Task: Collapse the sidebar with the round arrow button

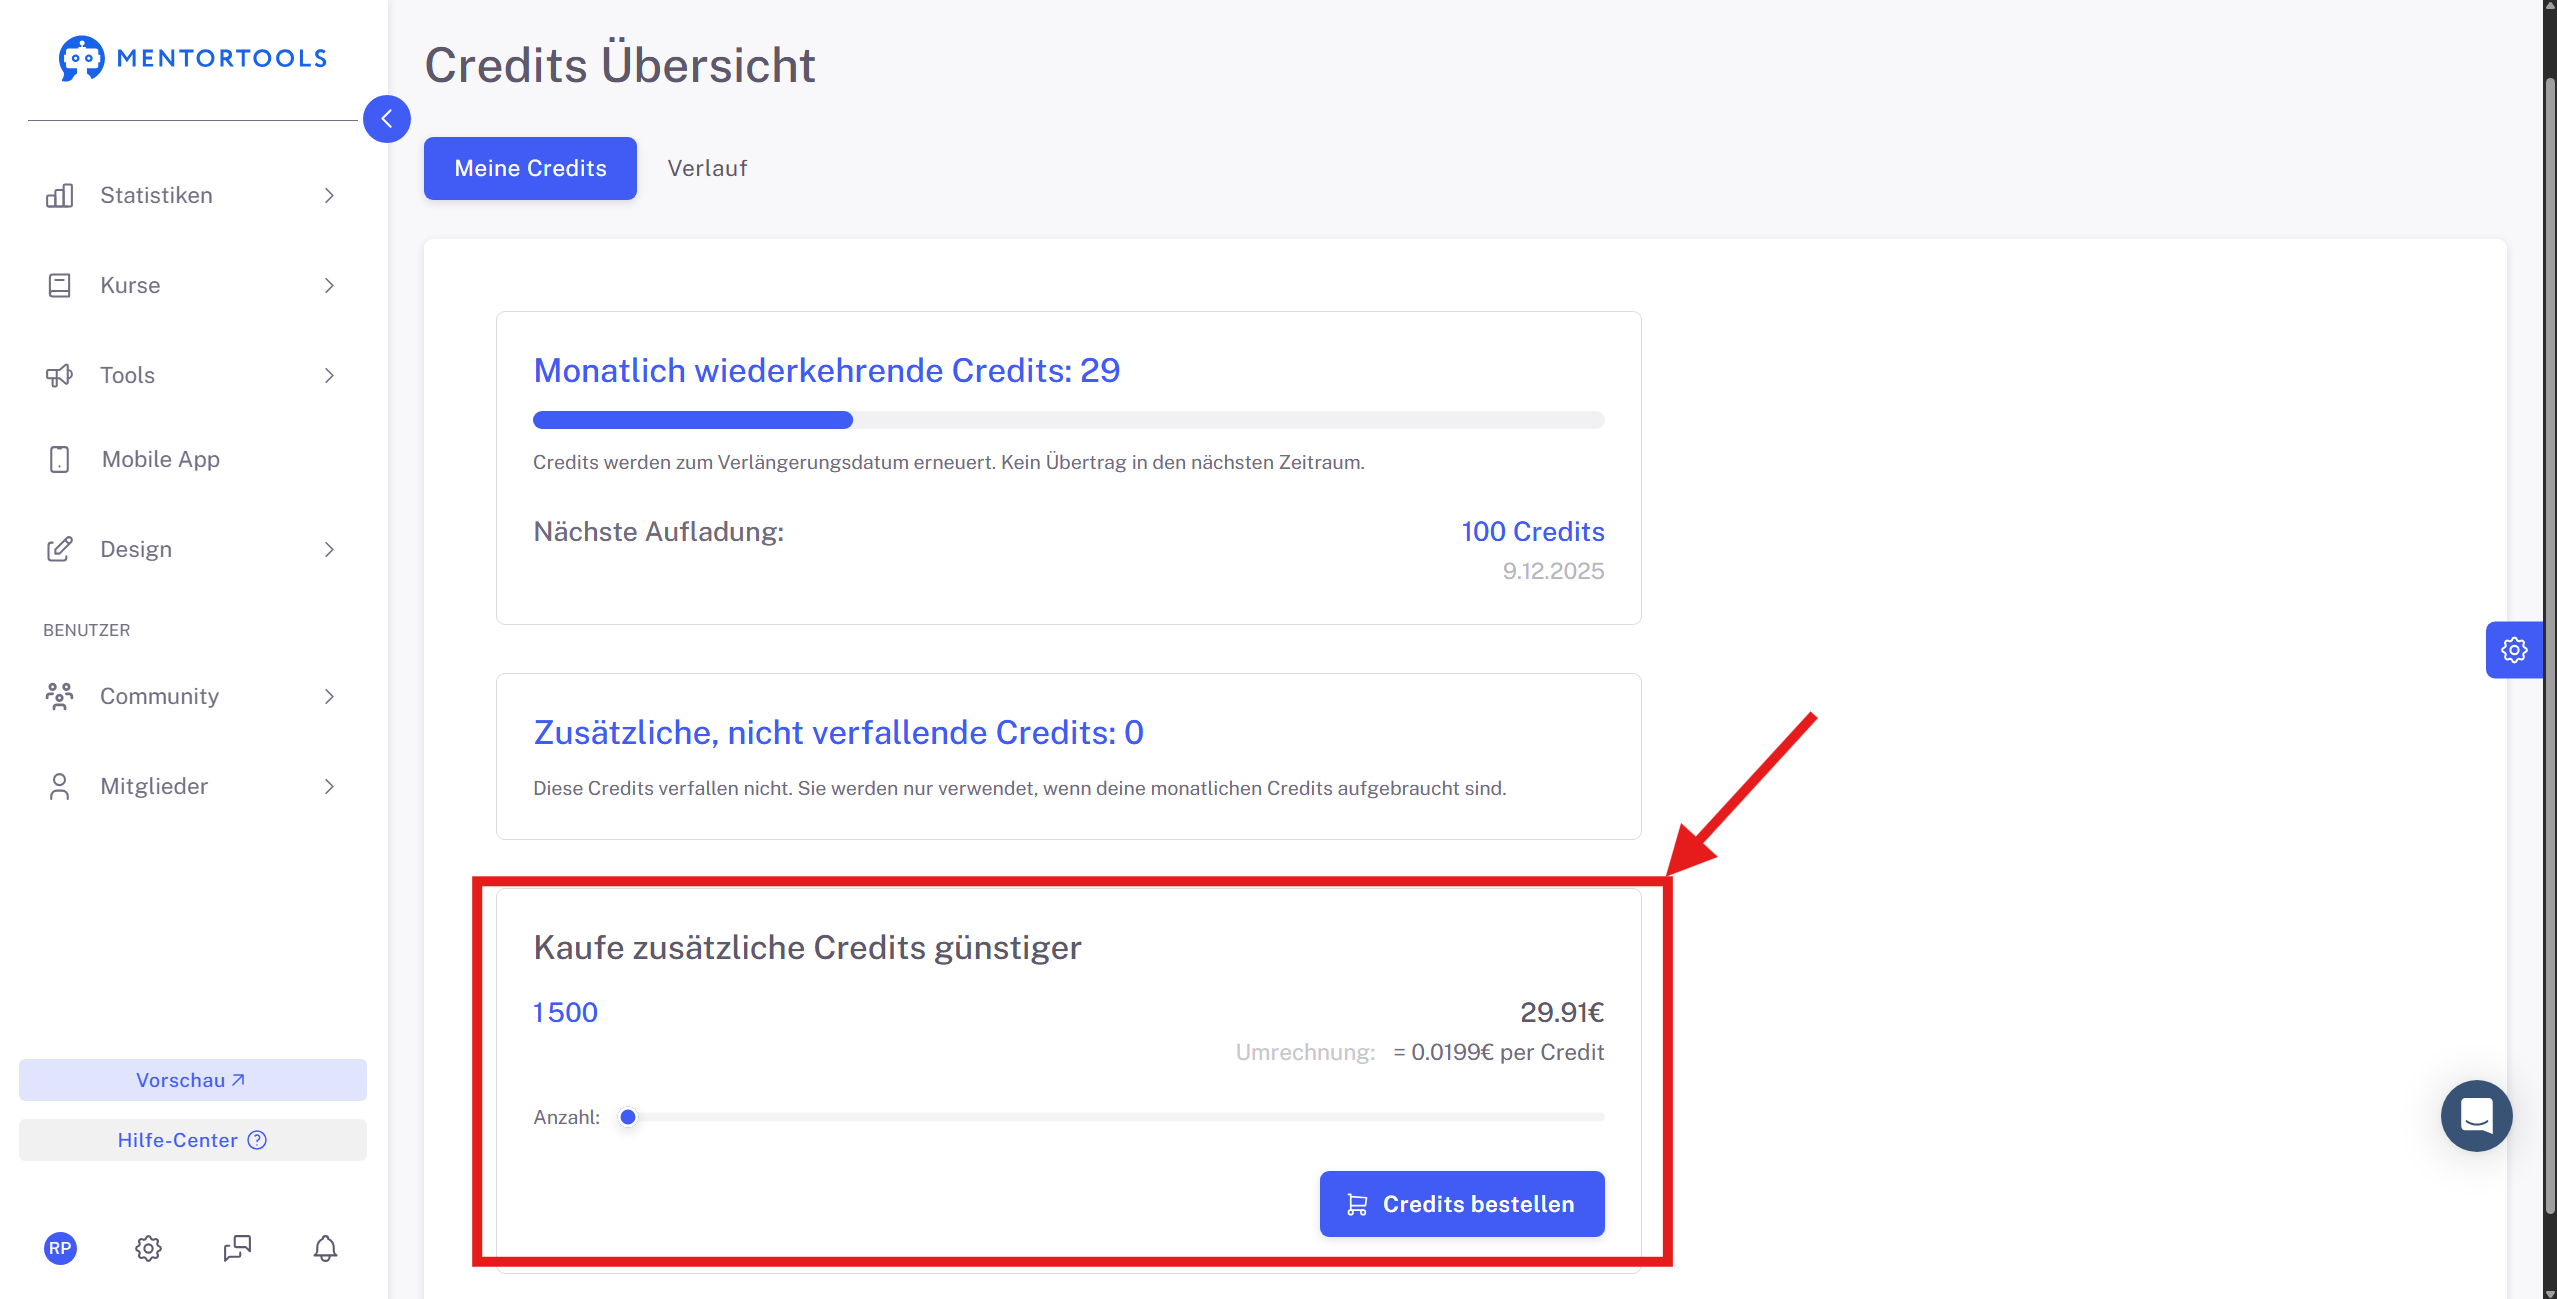Action: tap(387, 119)
